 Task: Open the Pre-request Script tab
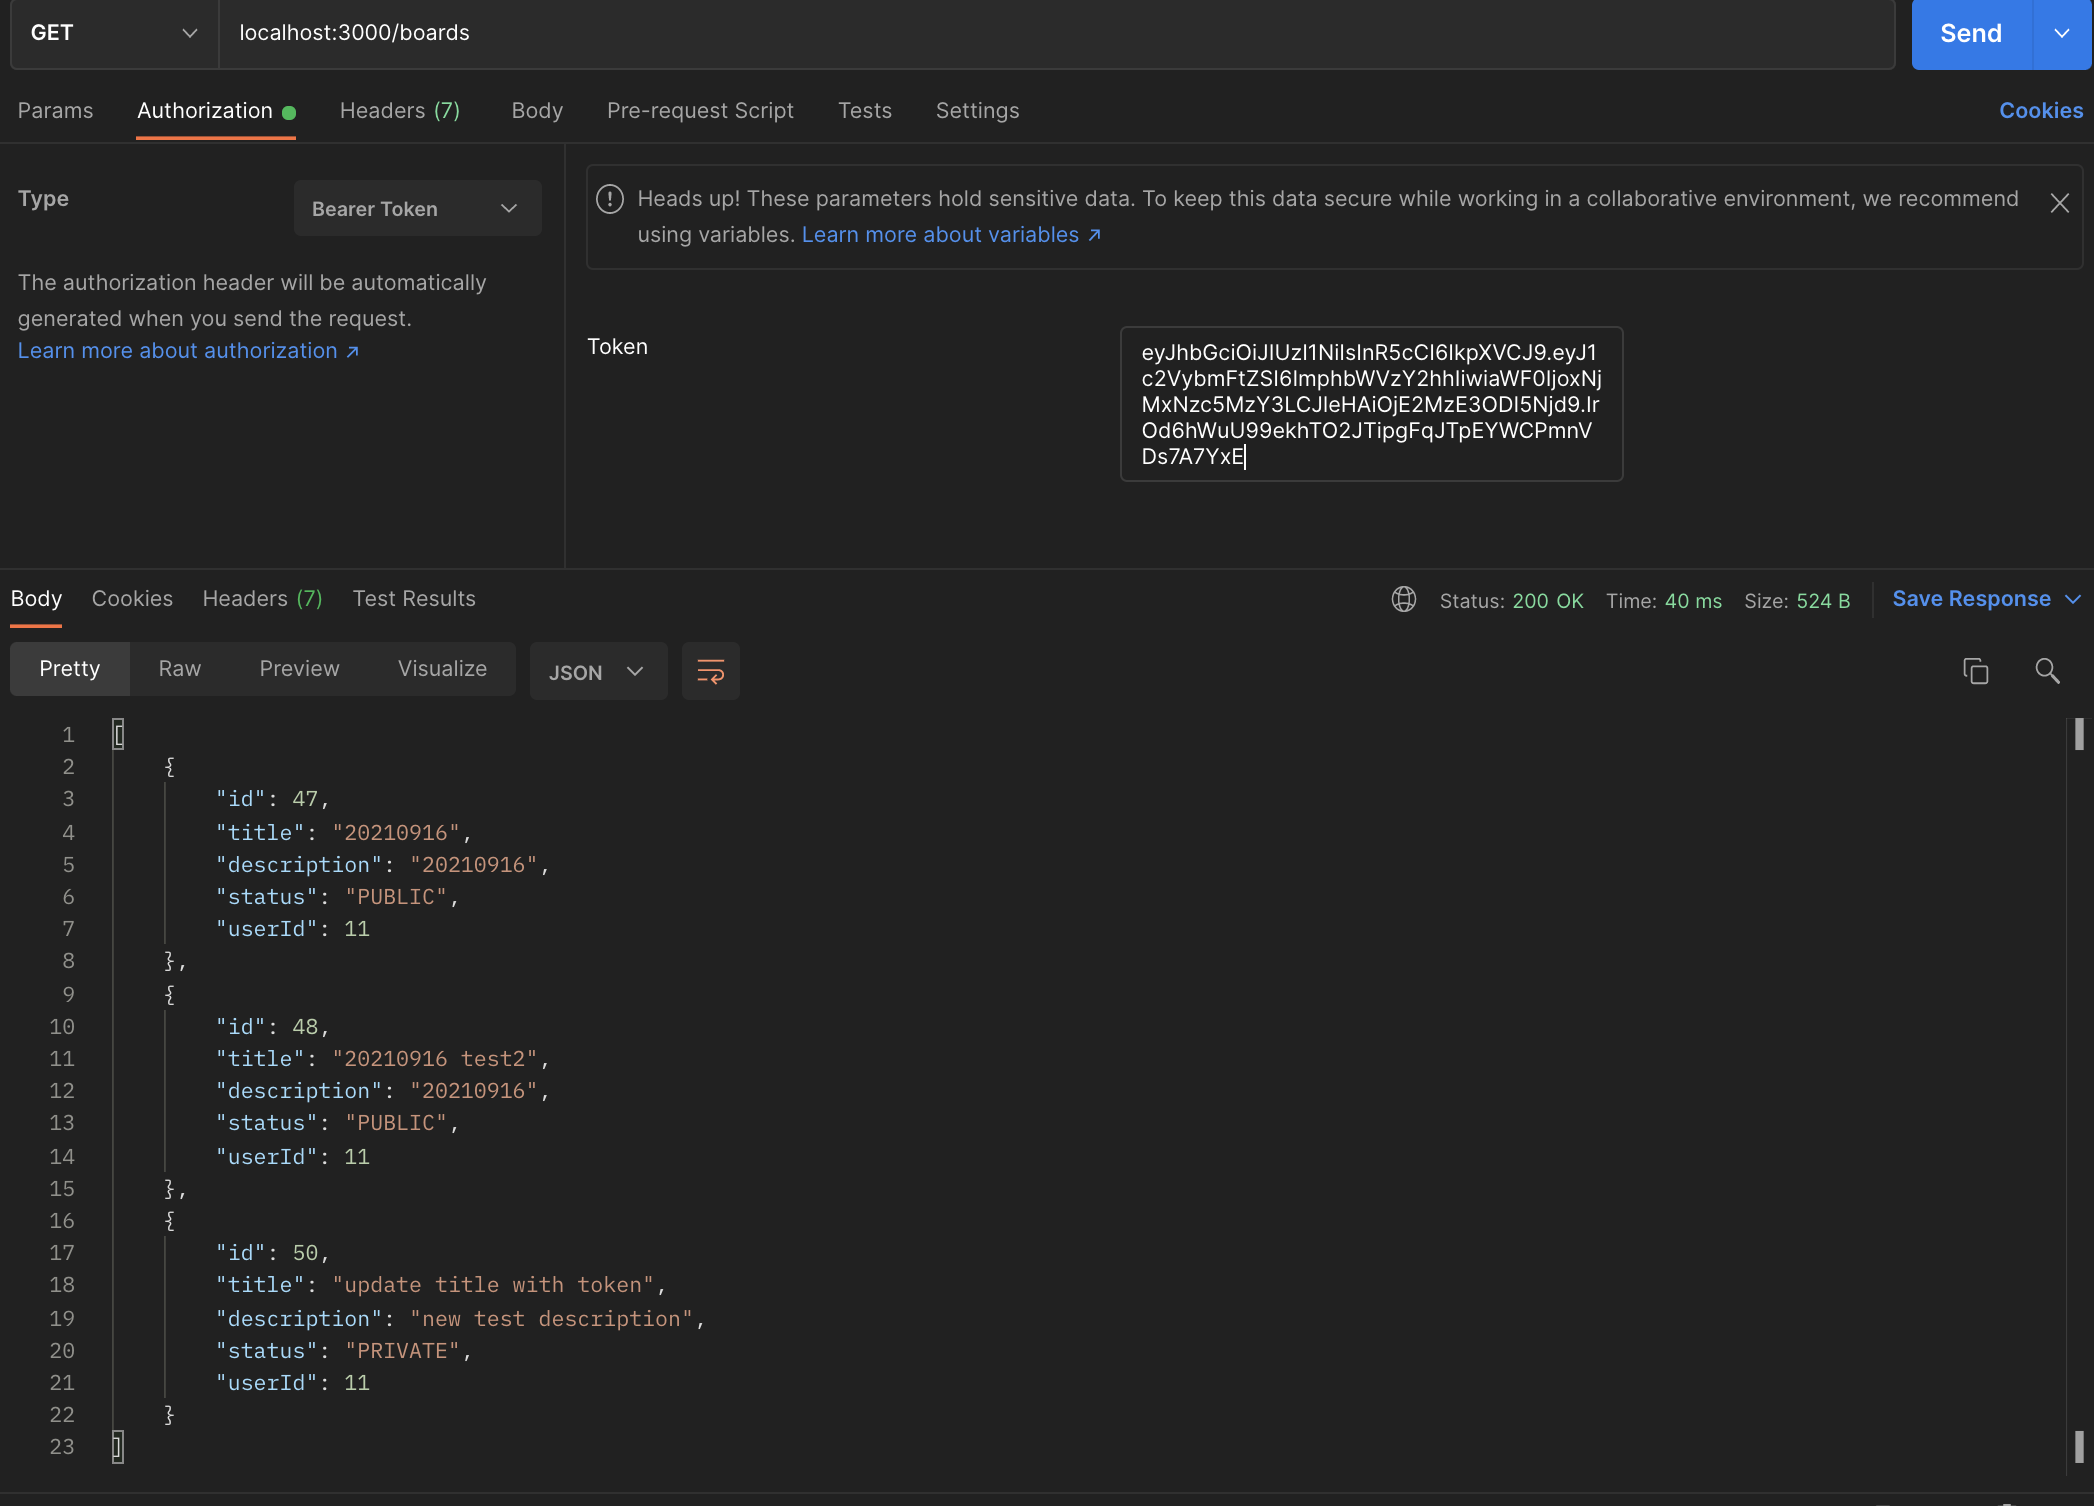click(700, 111)
